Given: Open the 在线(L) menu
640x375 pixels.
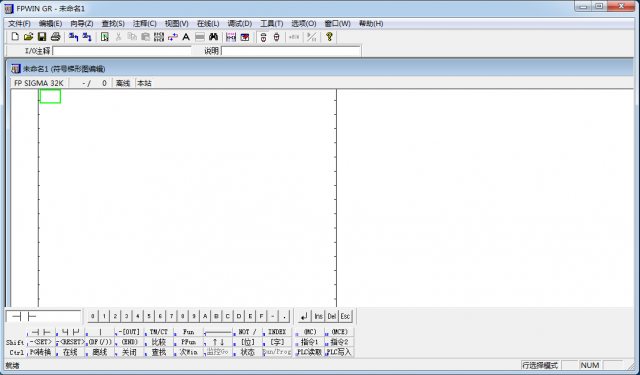Looking at the screenshot, I should (208, 23).
